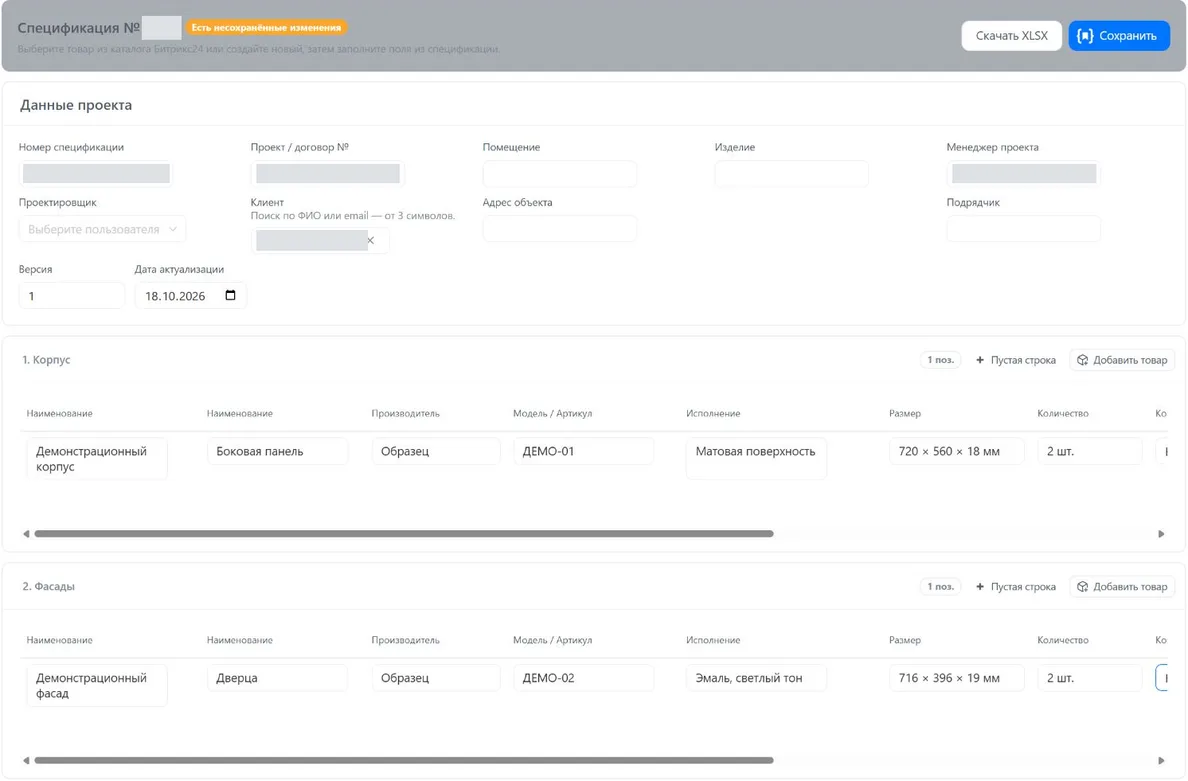Edit the ДЕМО-01 article cell
The height and width of the screenshot is (781, 1188).
tap(583, 451)
